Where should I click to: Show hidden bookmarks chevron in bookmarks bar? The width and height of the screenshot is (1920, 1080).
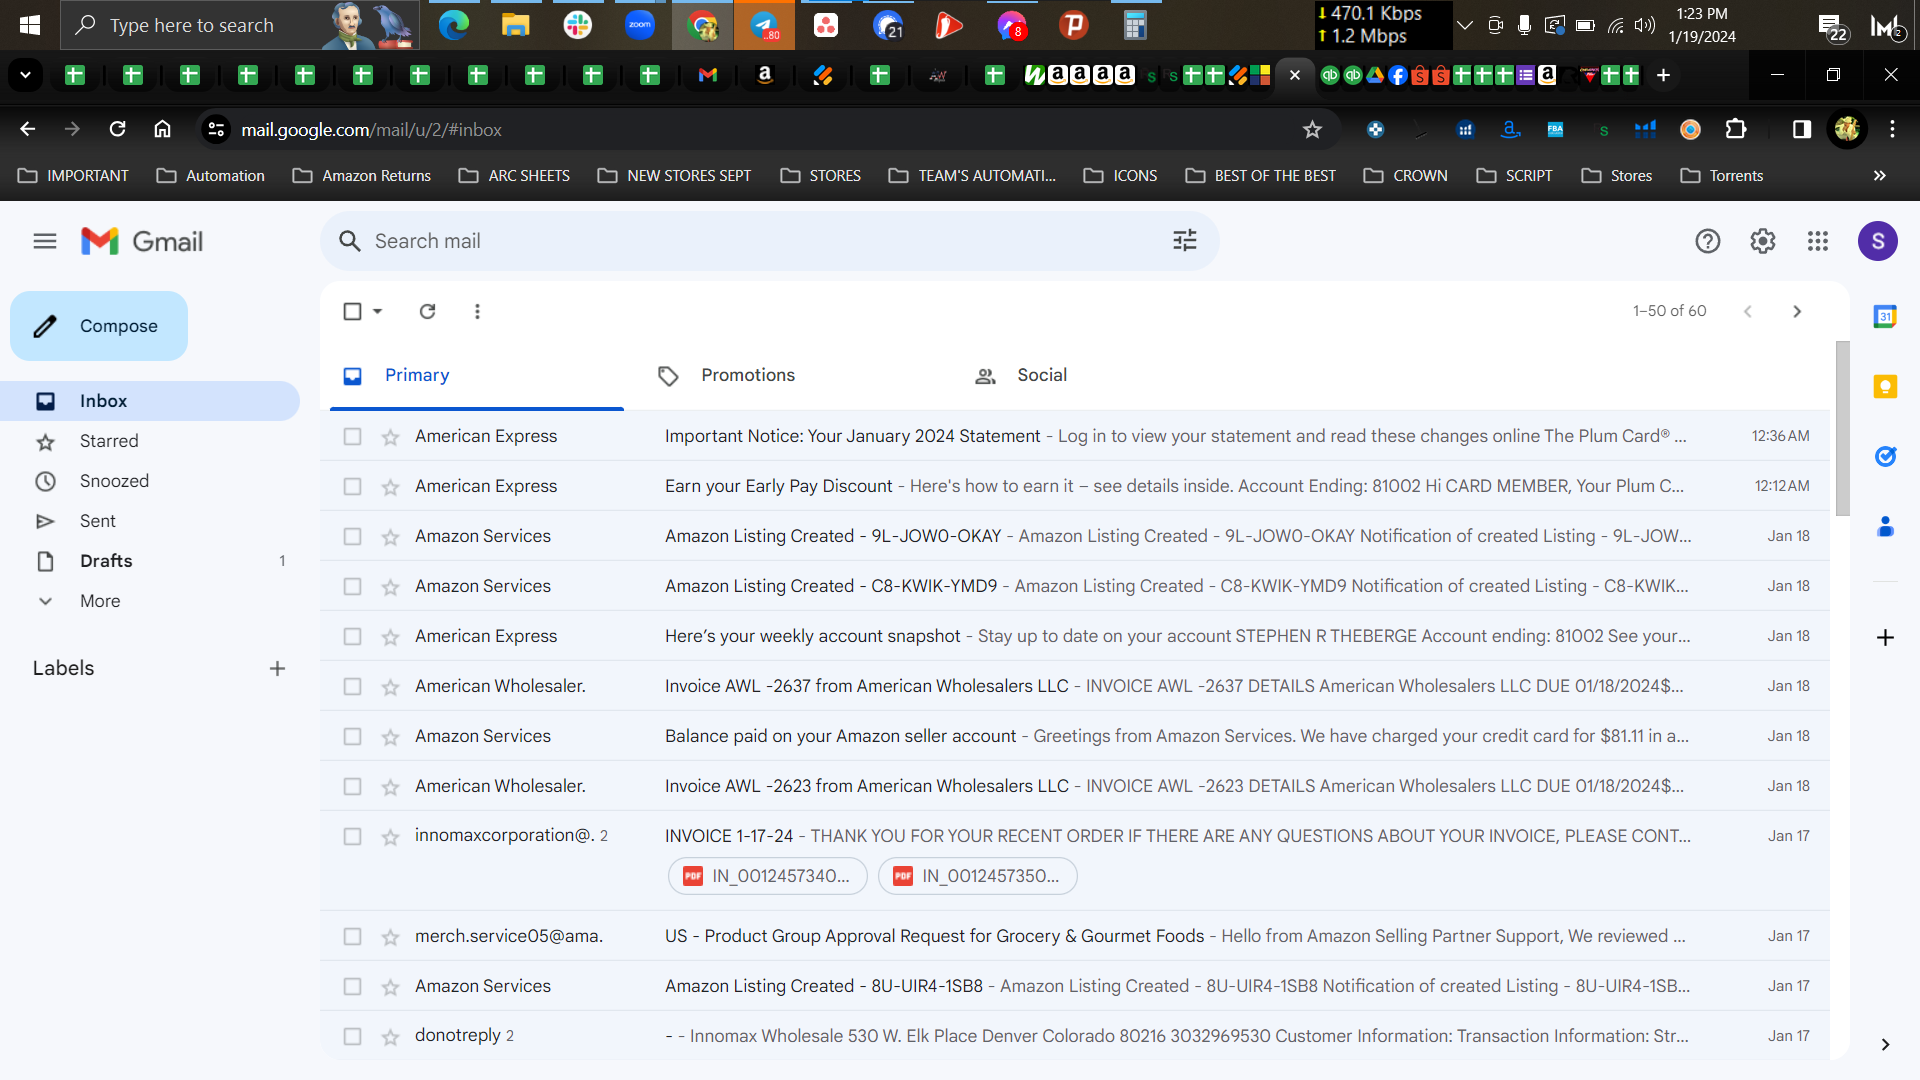click(1880, 175)
